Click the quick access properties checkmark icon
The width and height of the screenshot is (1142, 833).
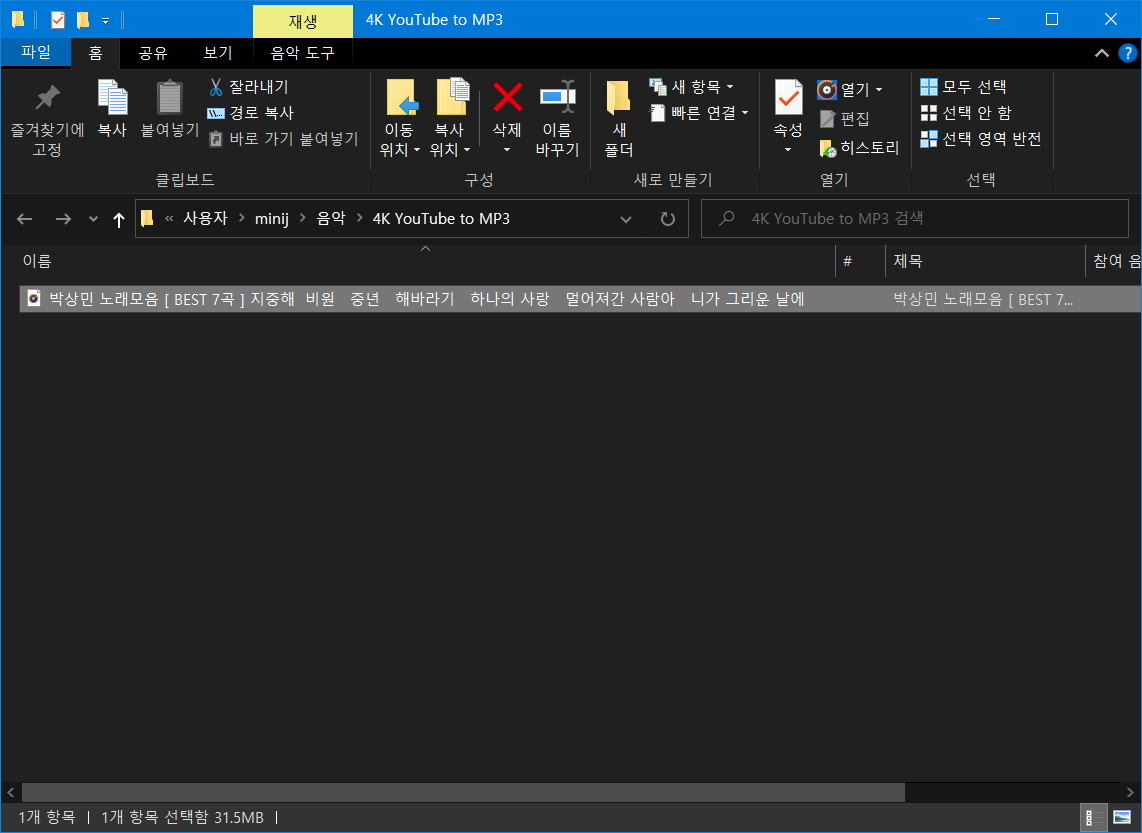tap(58, 20)
